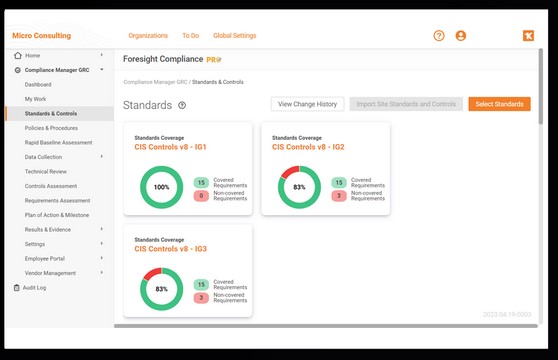Expand the Vendor Management submenu arrow

[x=102, y=272]
